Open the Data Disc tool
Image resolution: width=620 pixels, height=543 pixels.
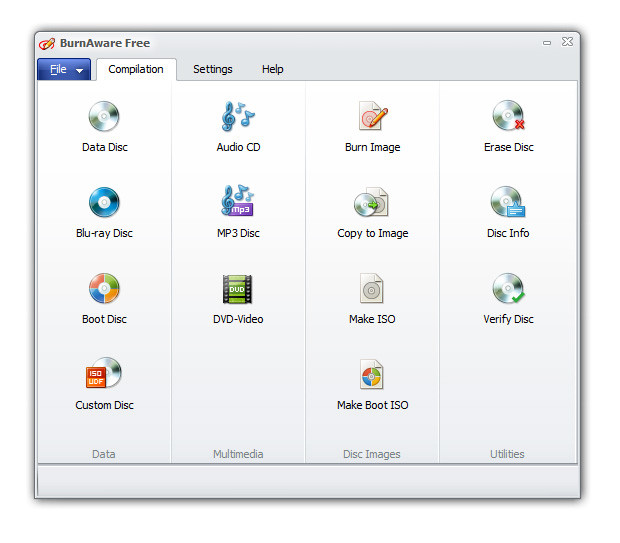[x=104, y=116]
